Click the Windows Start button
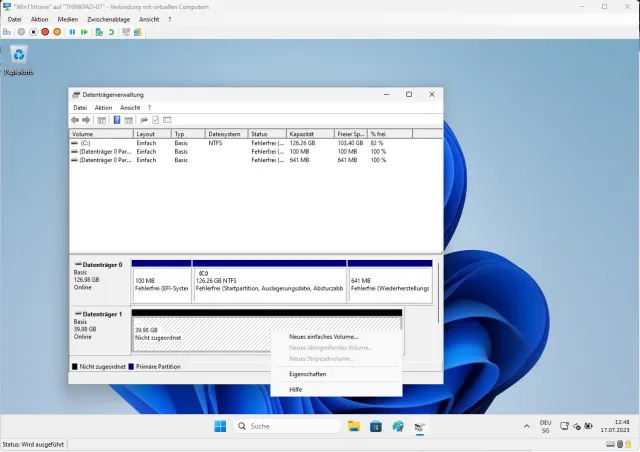 point(220,426)
